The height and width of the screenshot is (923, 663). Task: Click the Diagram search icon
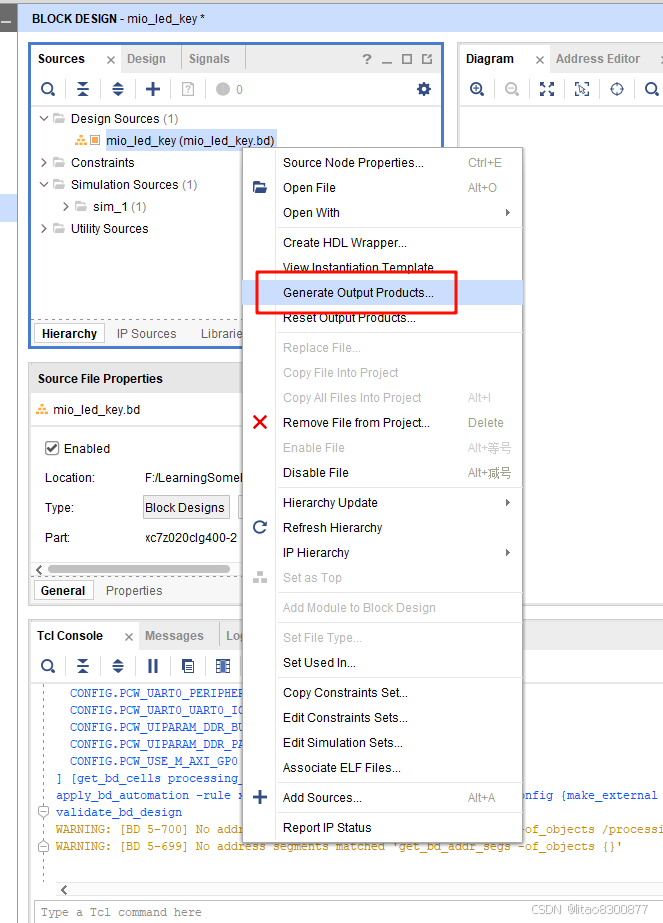pos(651,89)
